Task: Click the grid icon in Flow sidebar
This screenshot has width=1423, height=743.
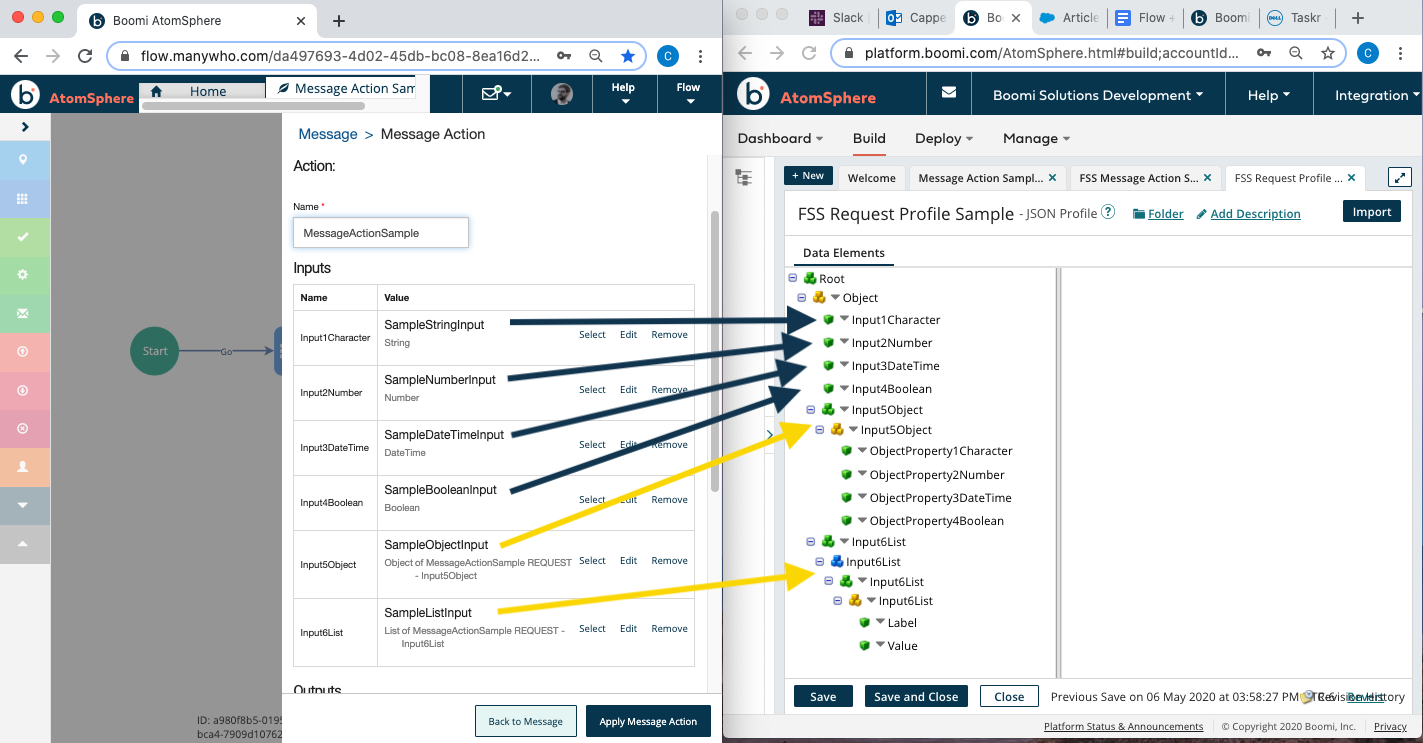Action: pos(23,199)
